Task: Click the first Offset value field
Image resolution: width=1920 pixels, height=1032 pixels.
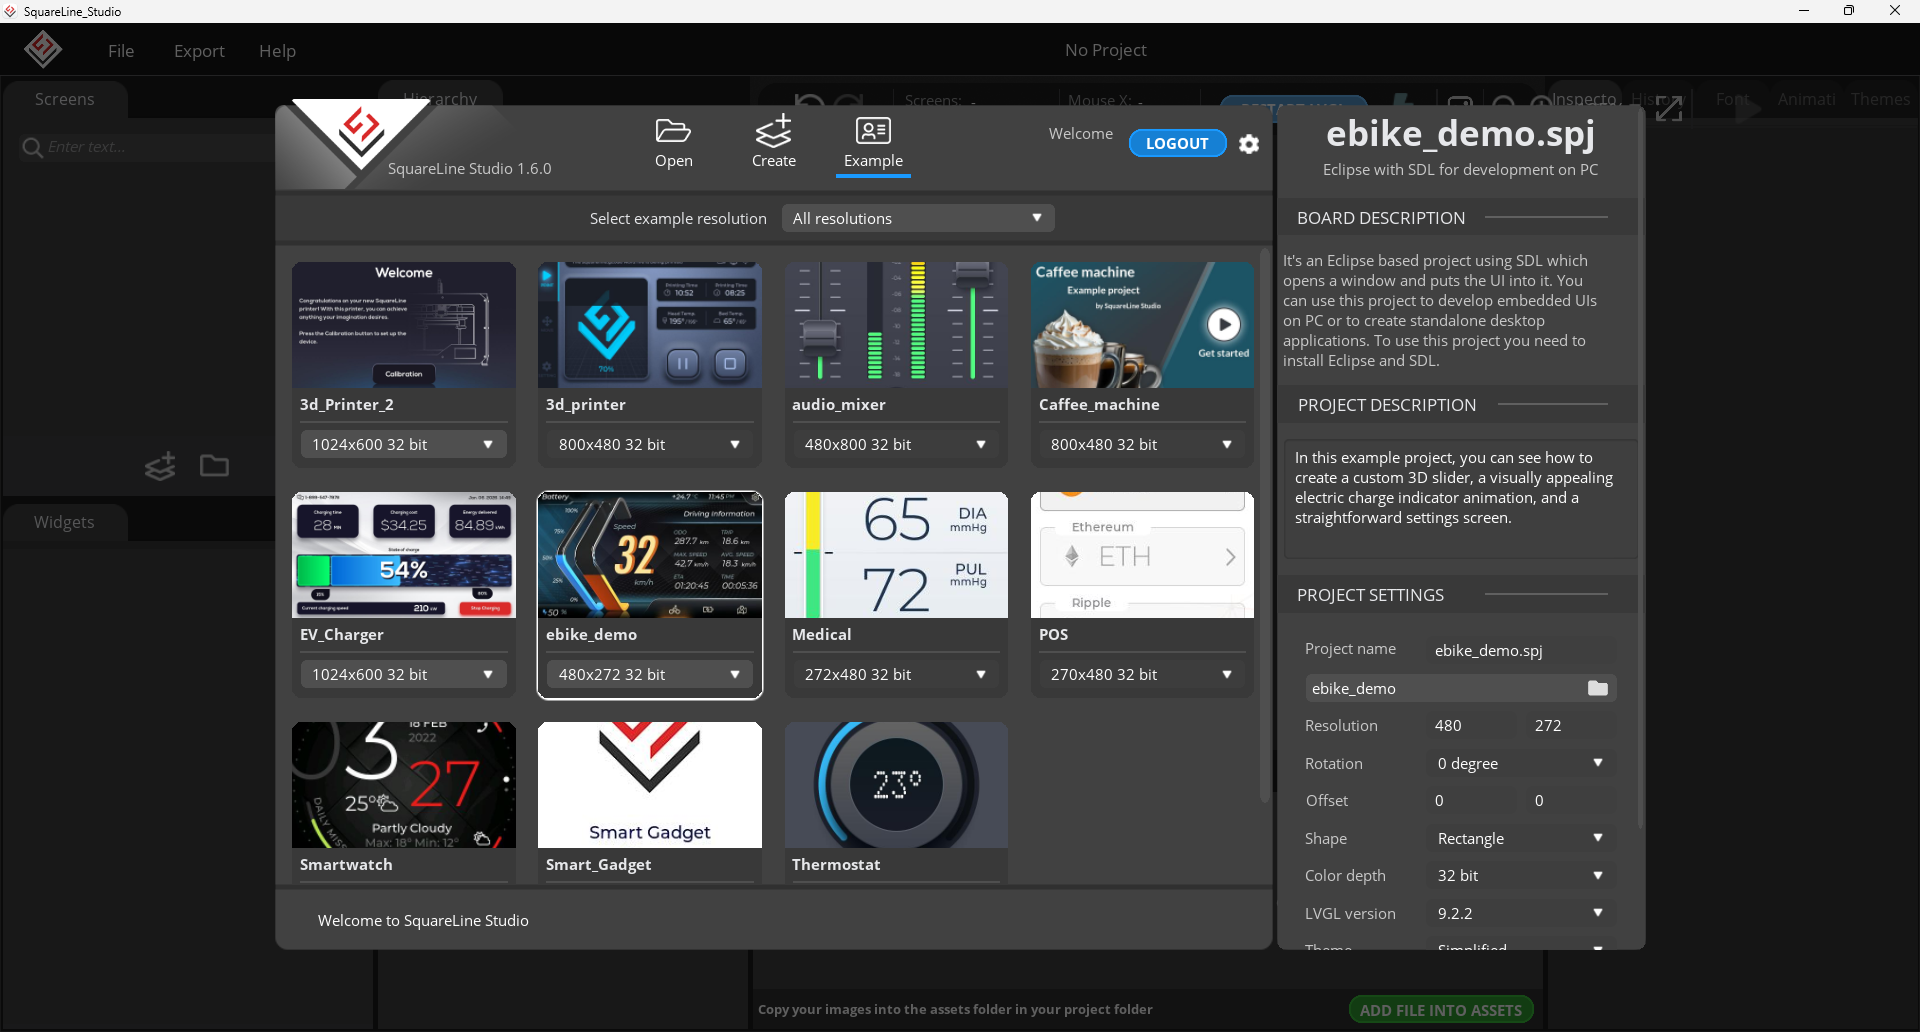Action: pos(1472,800)
